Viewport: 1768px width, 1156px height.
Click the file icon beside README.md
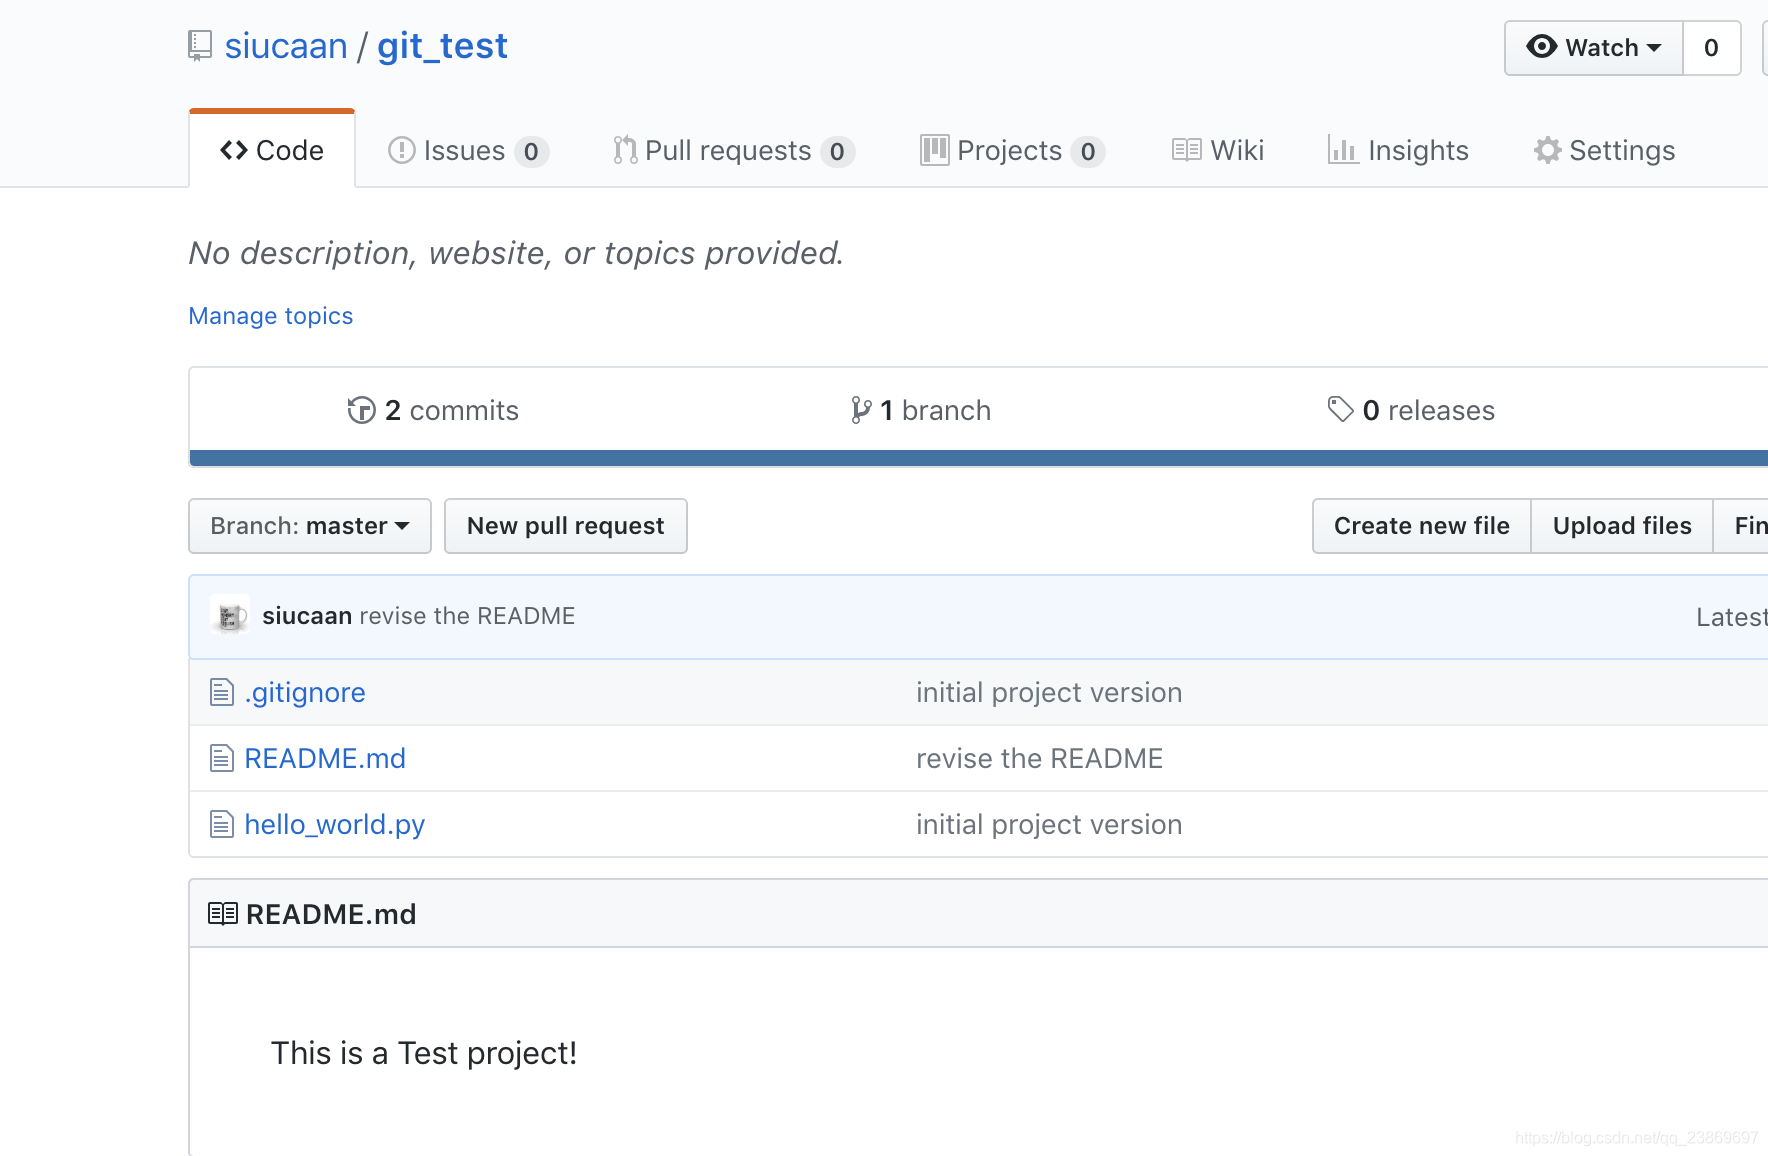(x=222, y=758)
